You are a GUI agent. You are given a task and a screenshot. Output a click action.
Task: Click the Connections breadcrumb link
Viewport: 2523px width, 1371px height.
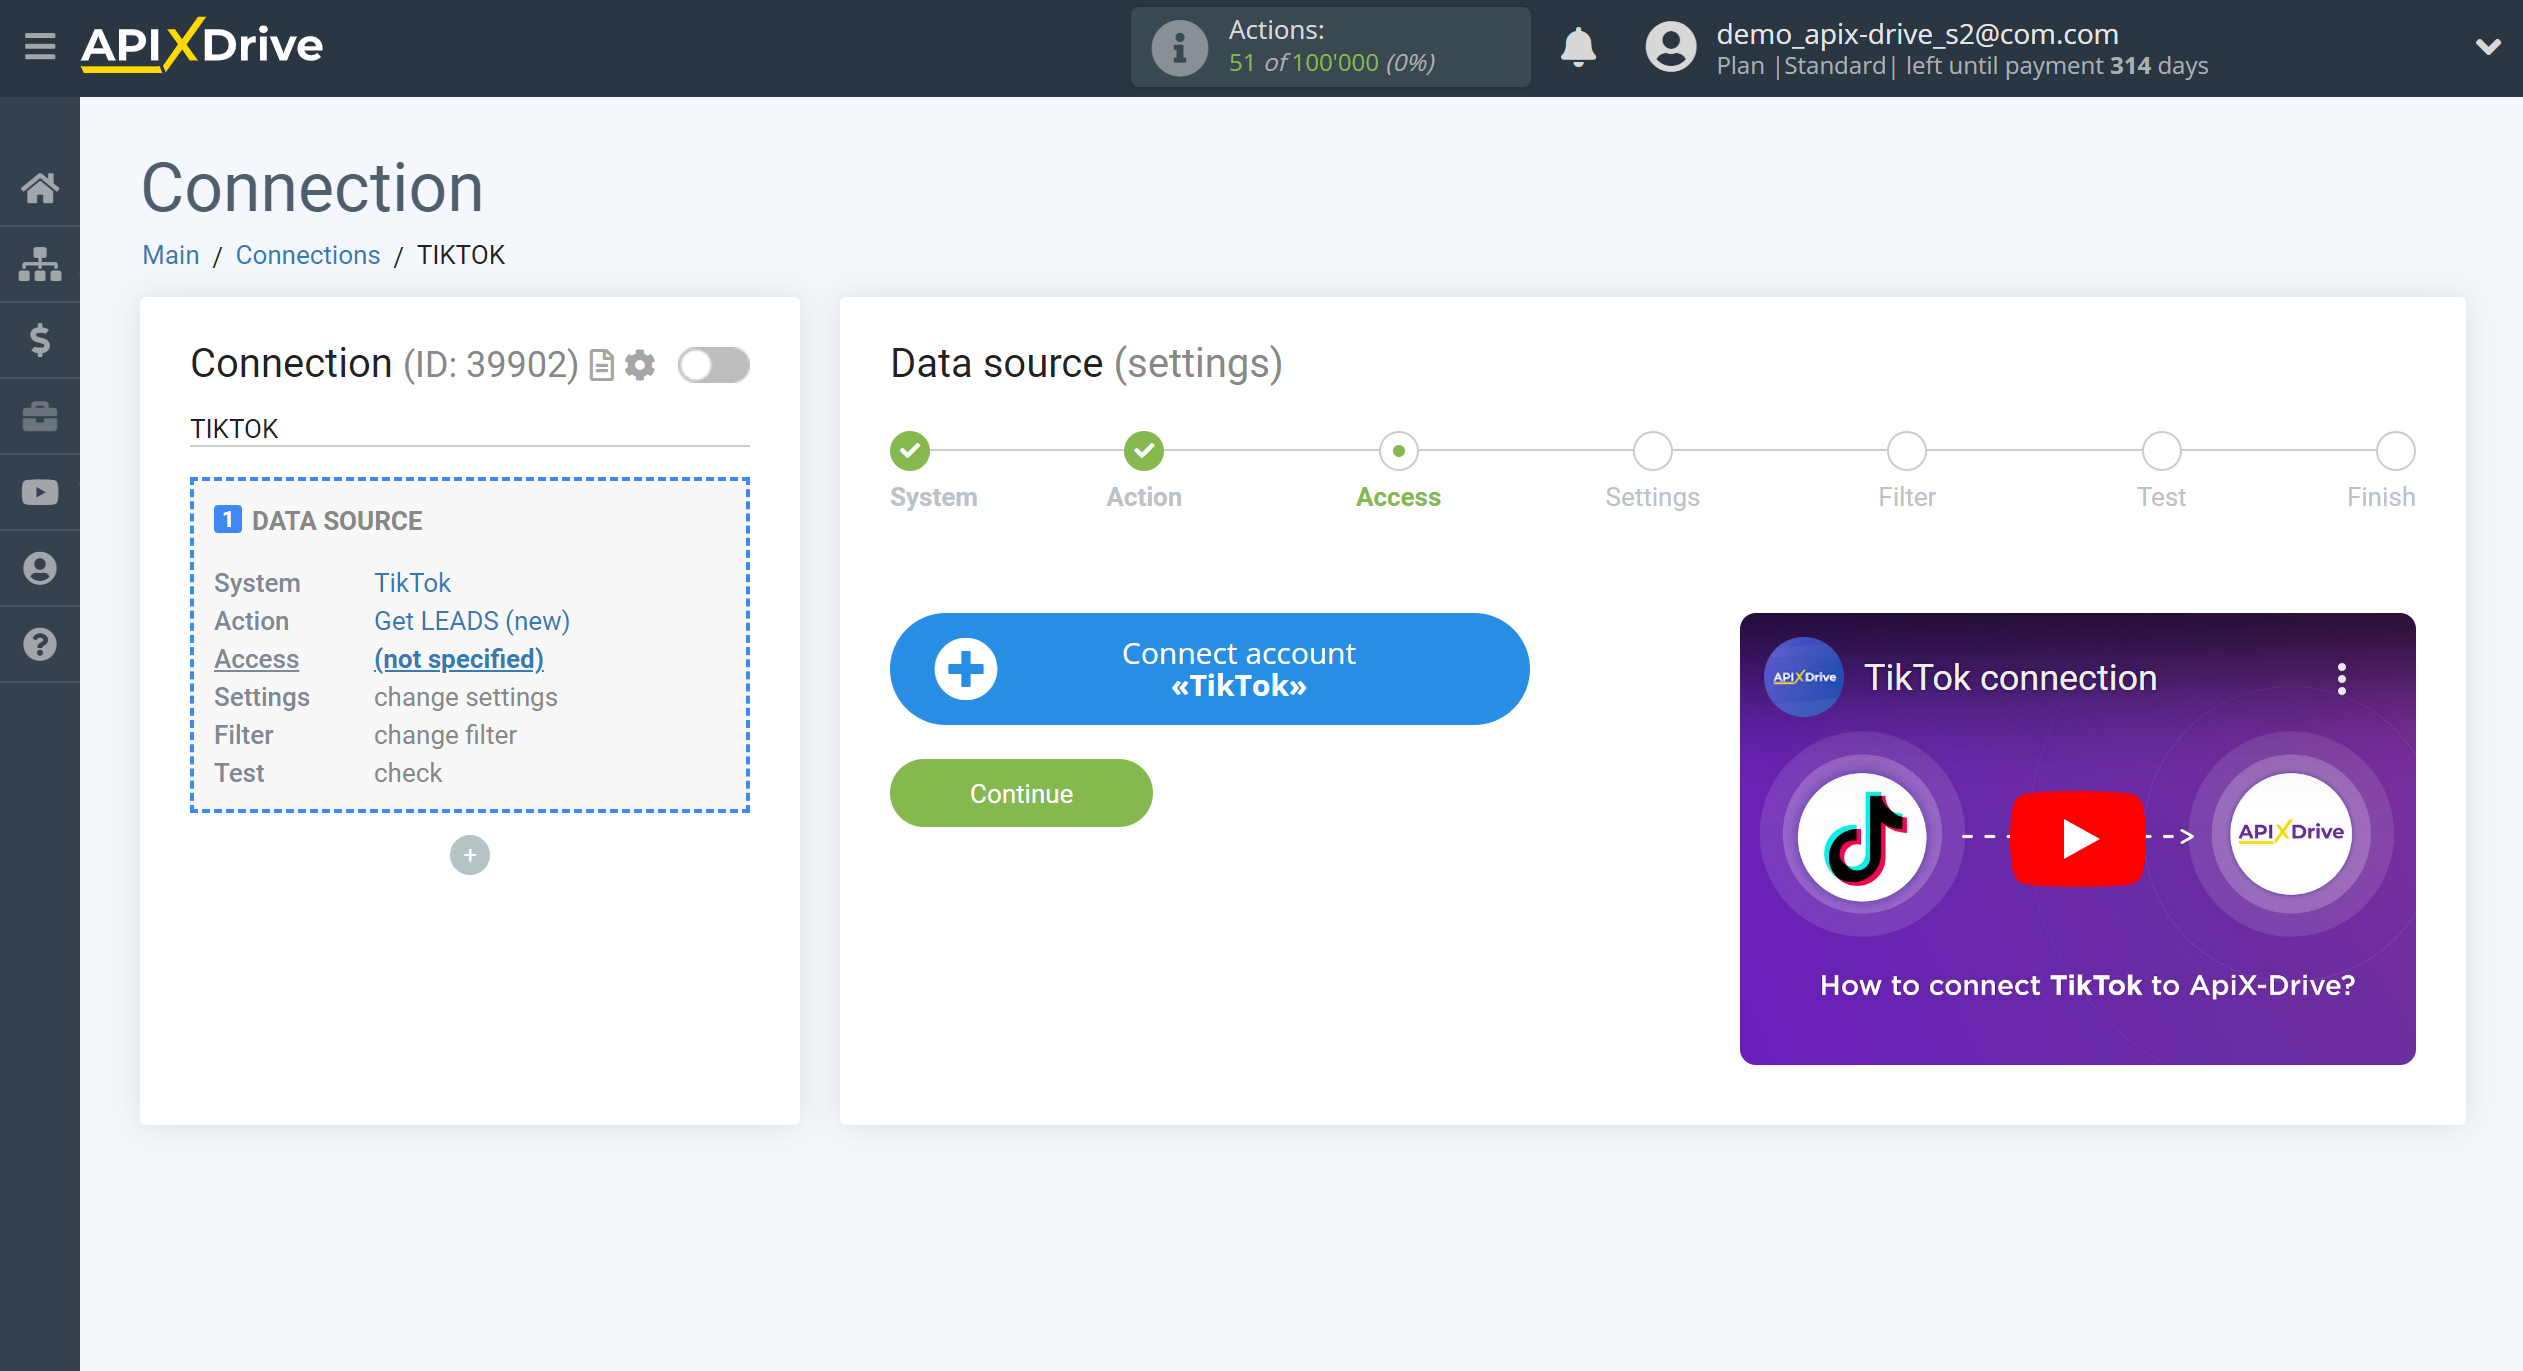[309, 257]
